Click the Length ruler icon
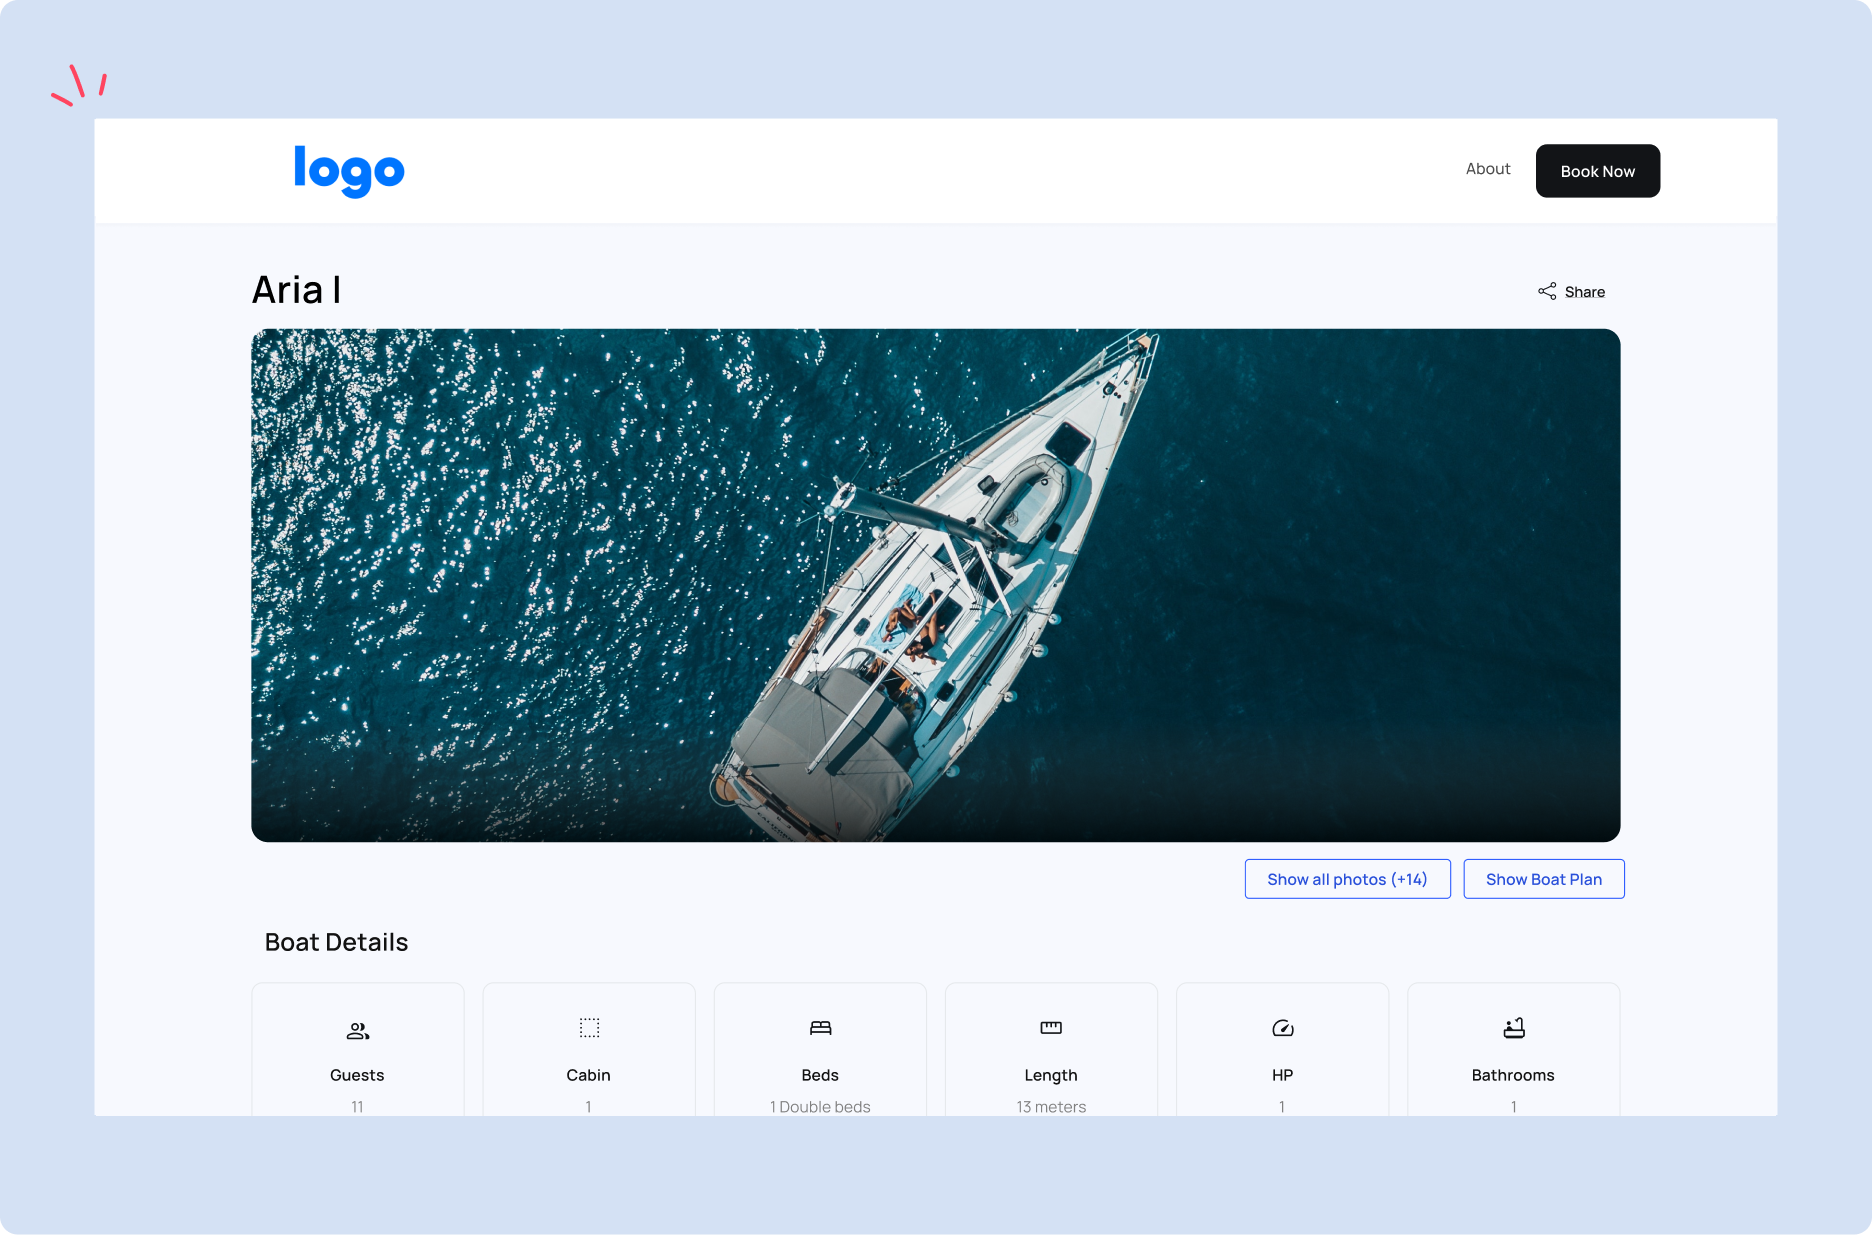The image size is (1872, 1235). click(x=1051, y=1028)
